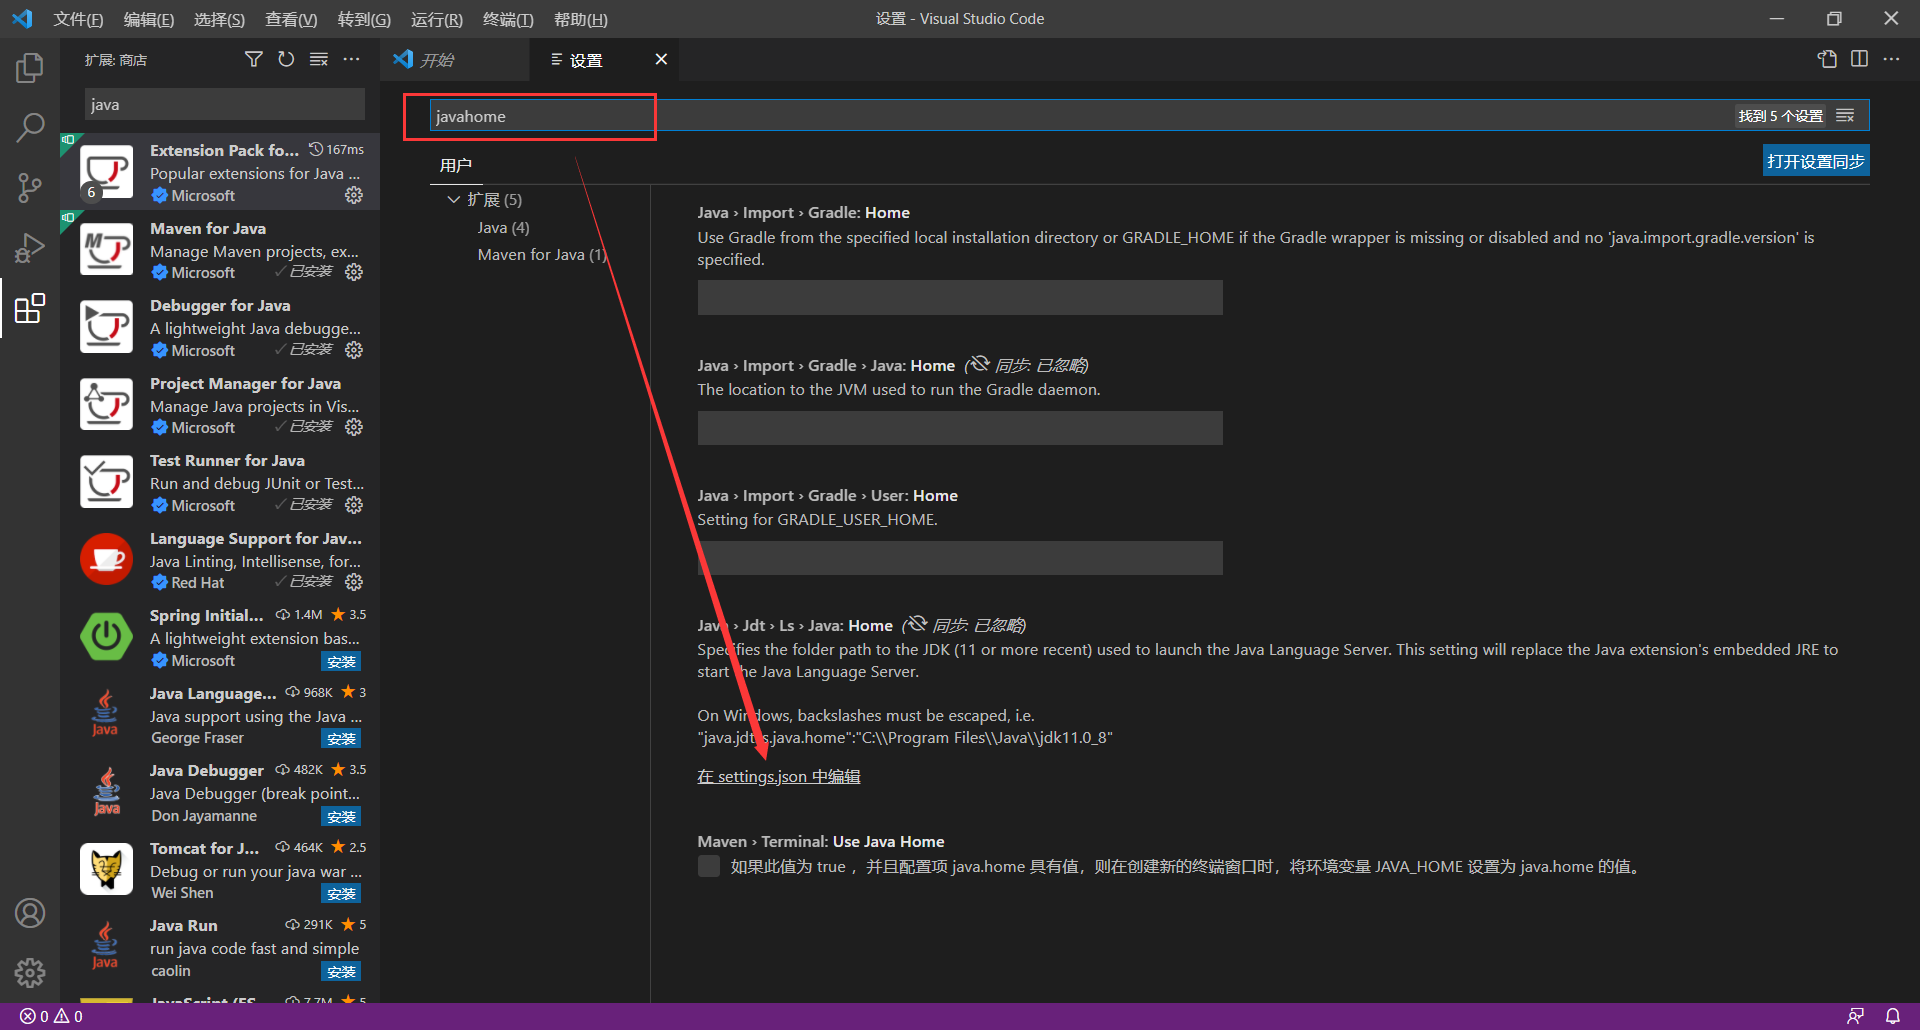The image size is (1920, 1030).
Task: Collapse the 扩展 (5) settings tree
Action: [453, 200]
